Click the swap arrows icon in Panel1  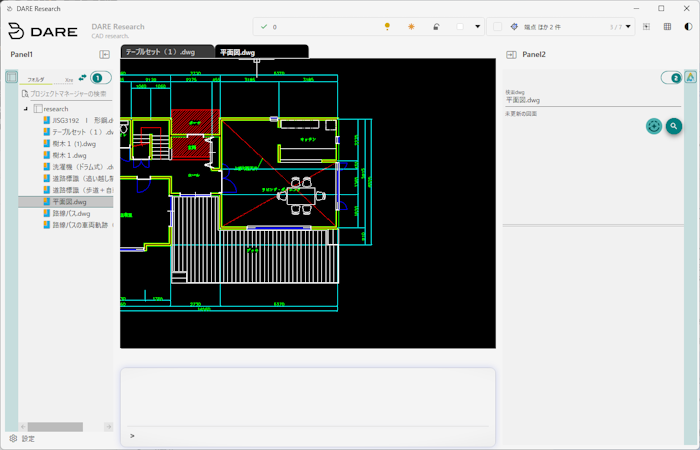(x=83, y=78)
